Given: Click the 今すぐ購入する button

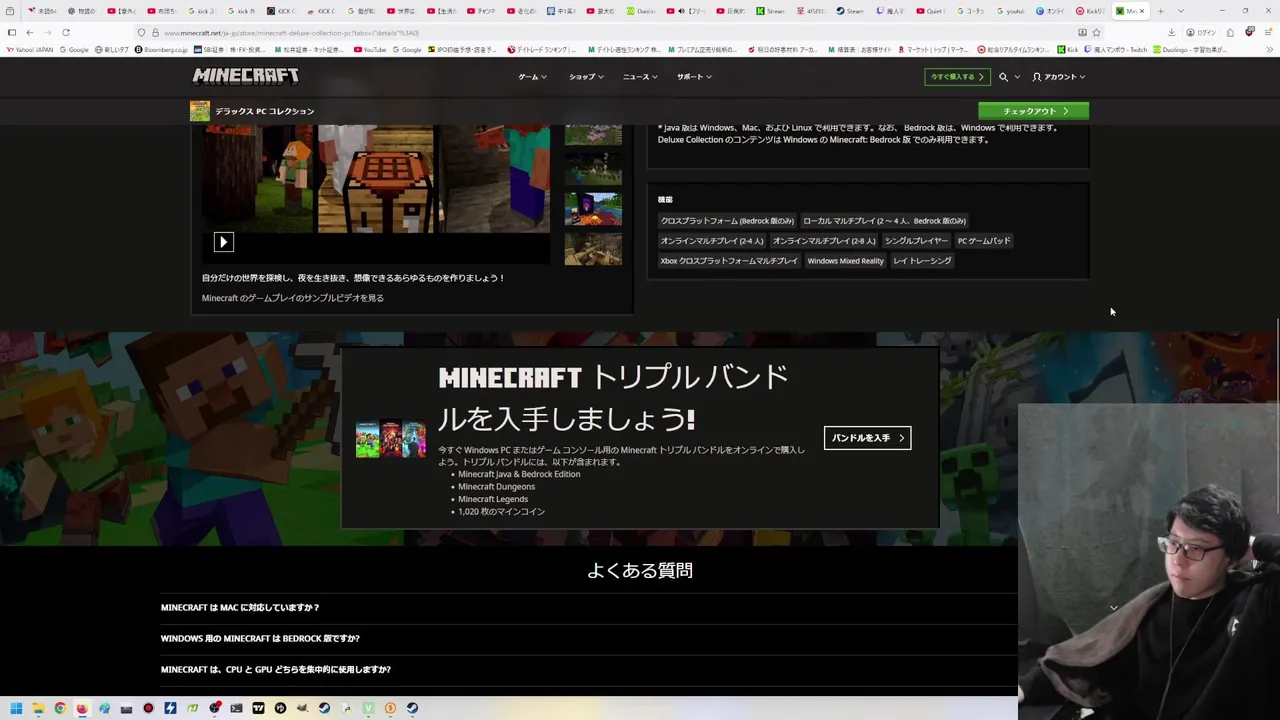Looking at the screenshot, I should pyautogui.click(x=957, y=77).
